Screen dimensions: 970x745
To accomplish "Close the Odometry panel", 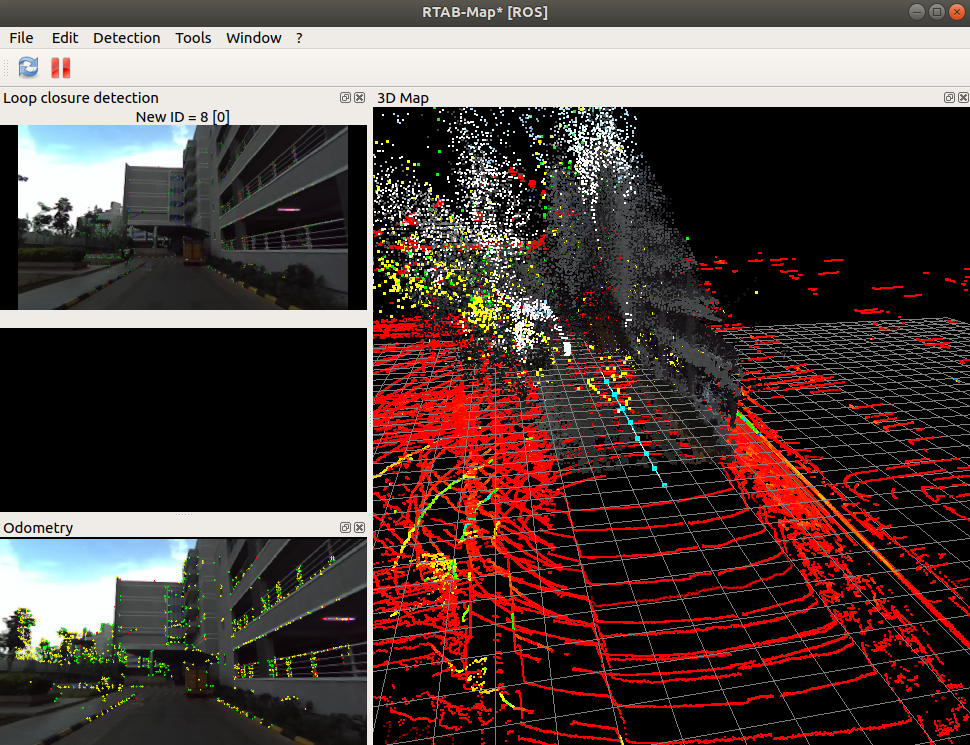I will (359, 528).
